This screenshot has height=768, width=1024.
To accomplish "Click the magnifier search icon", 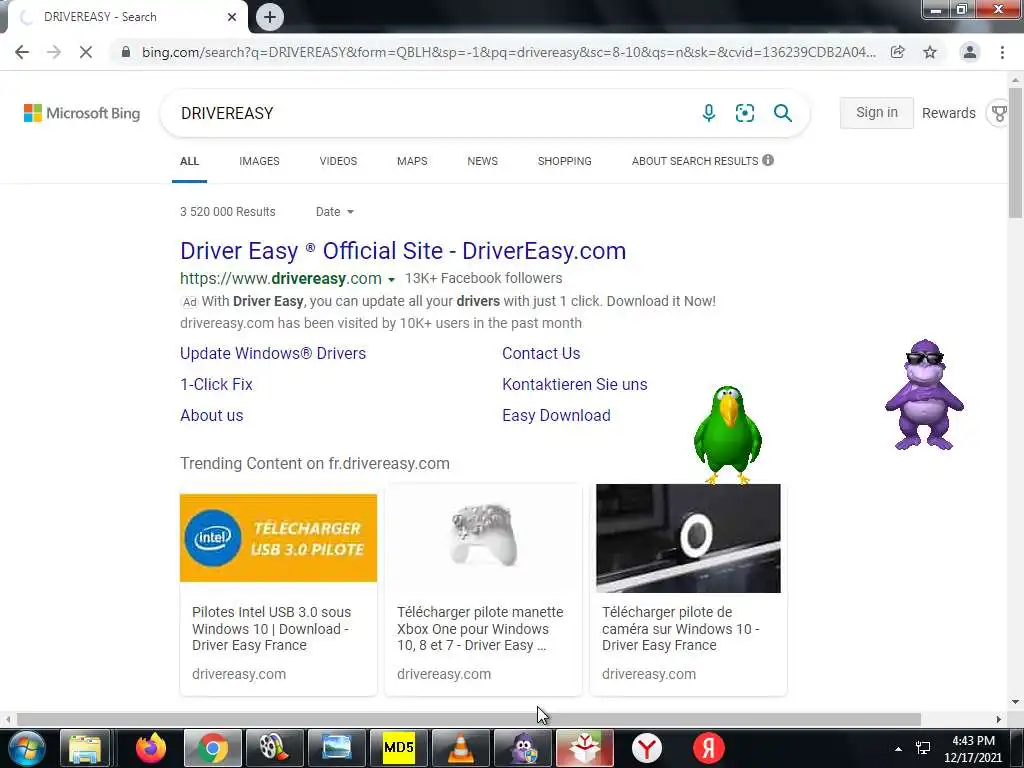I will coord(782,113).
